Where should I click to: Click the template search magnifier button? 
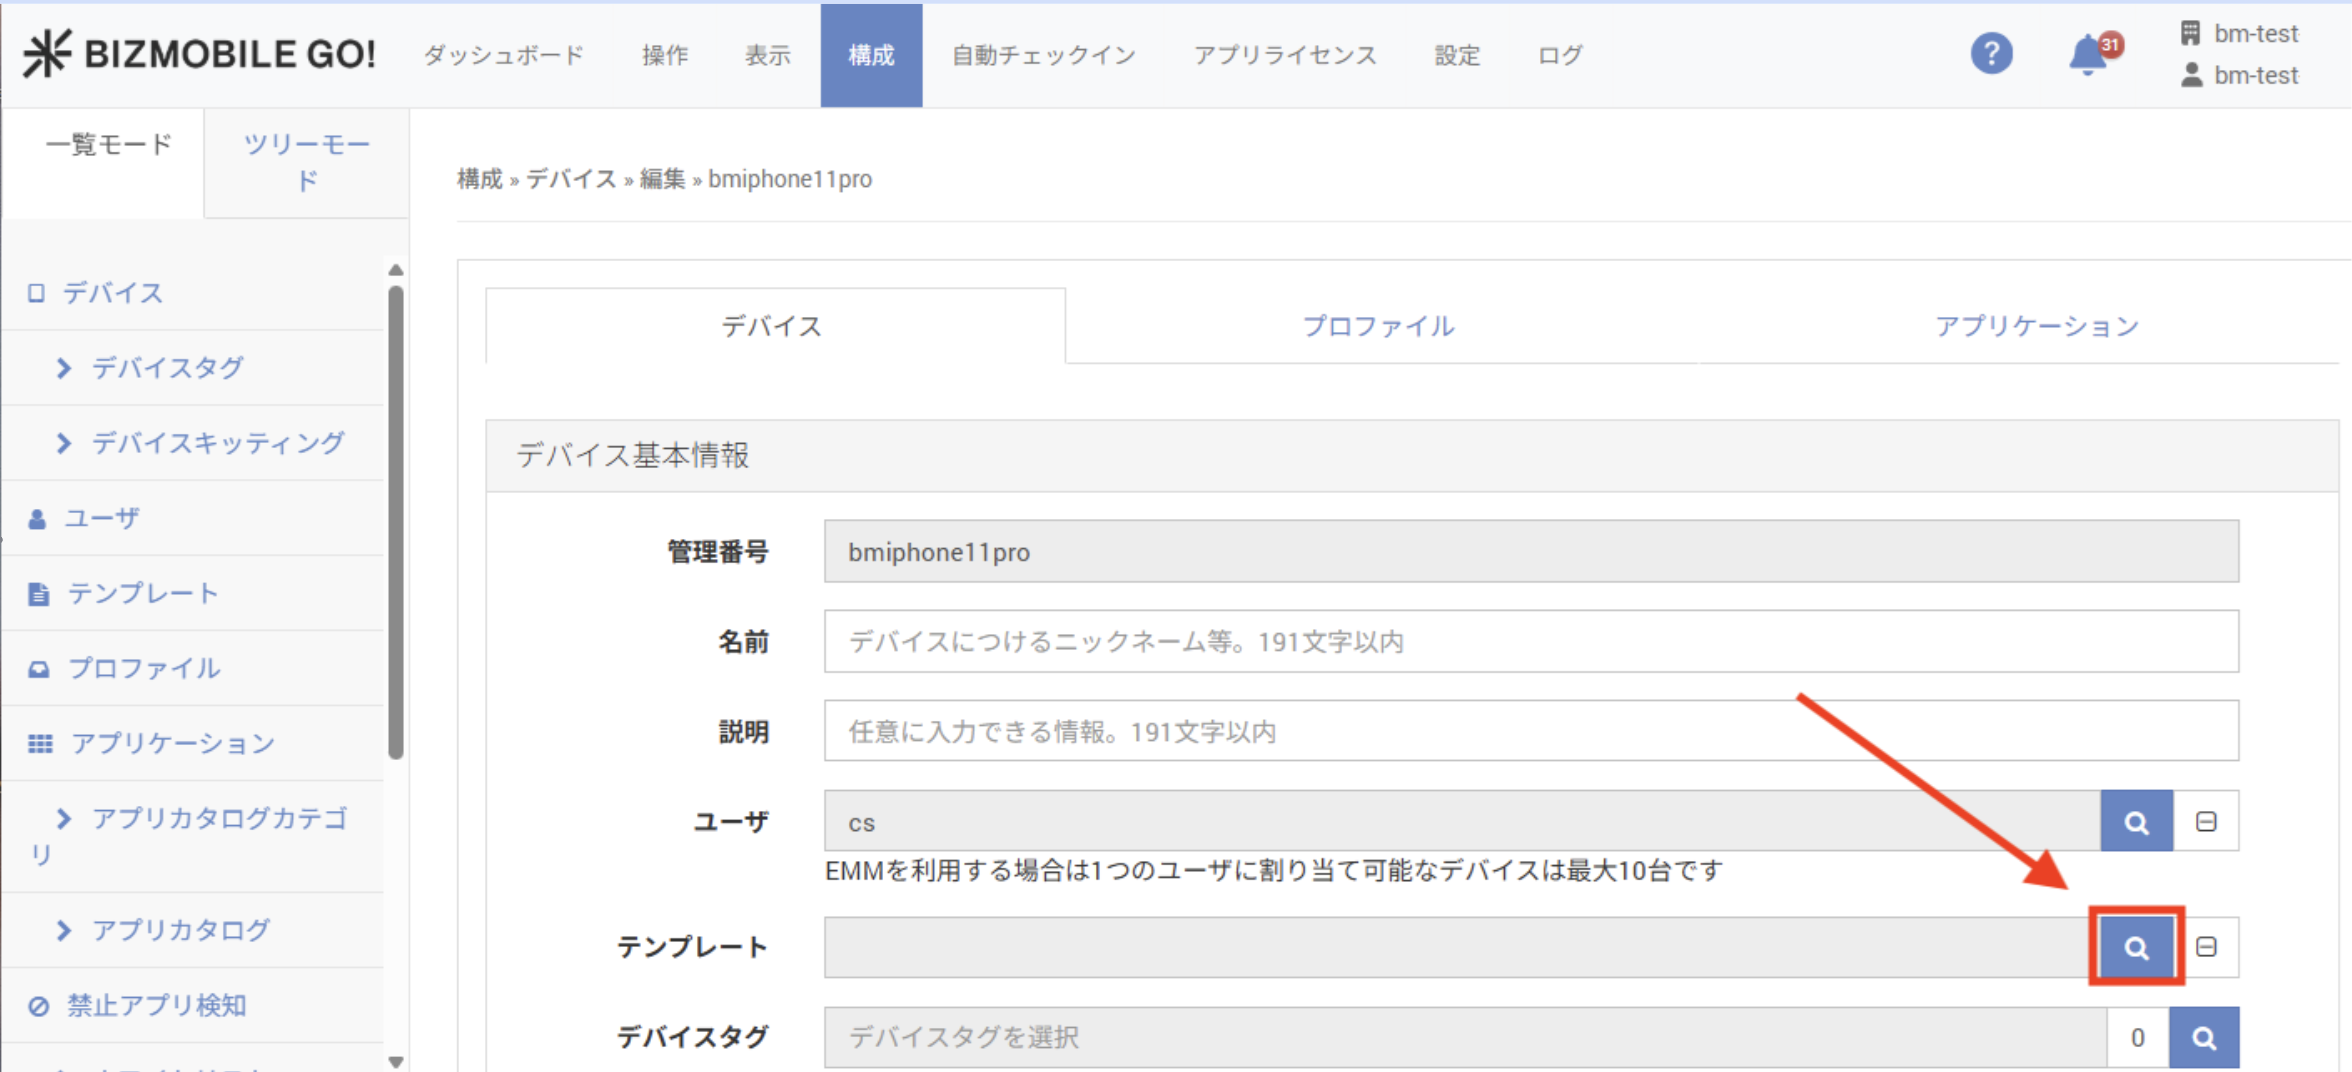pyautogui.click(x=2135, y=947)
